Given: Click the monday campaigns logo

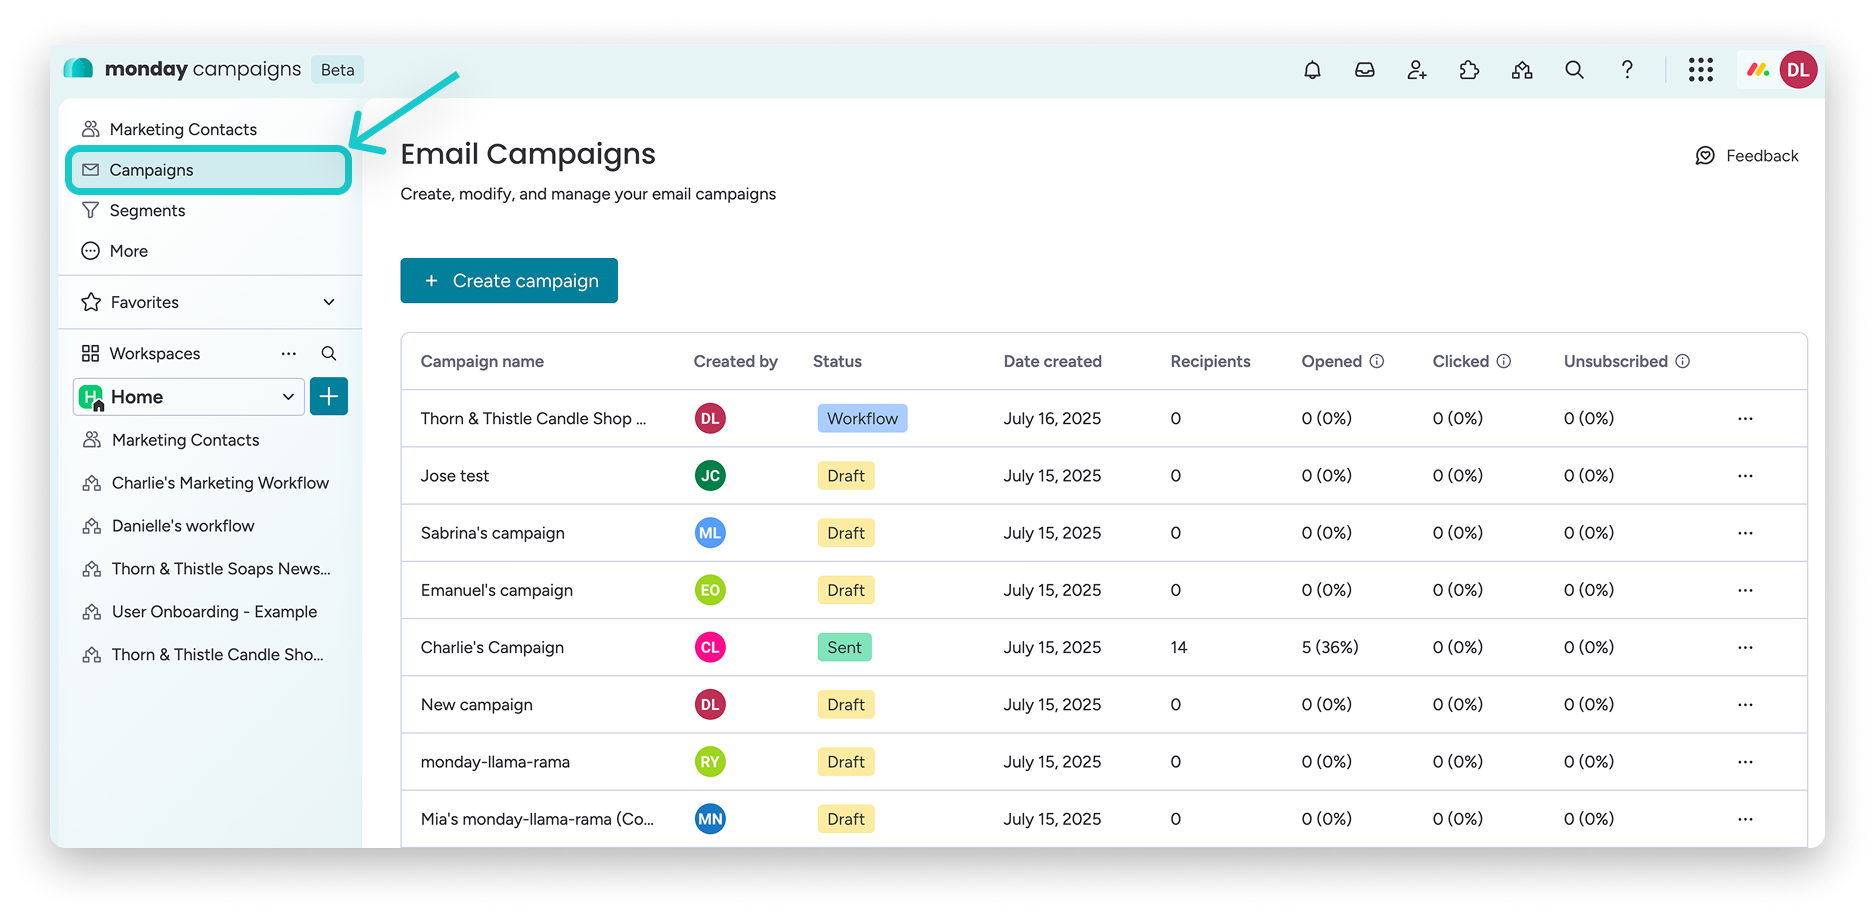Looking at the screenshot, I should click(182, 69).
